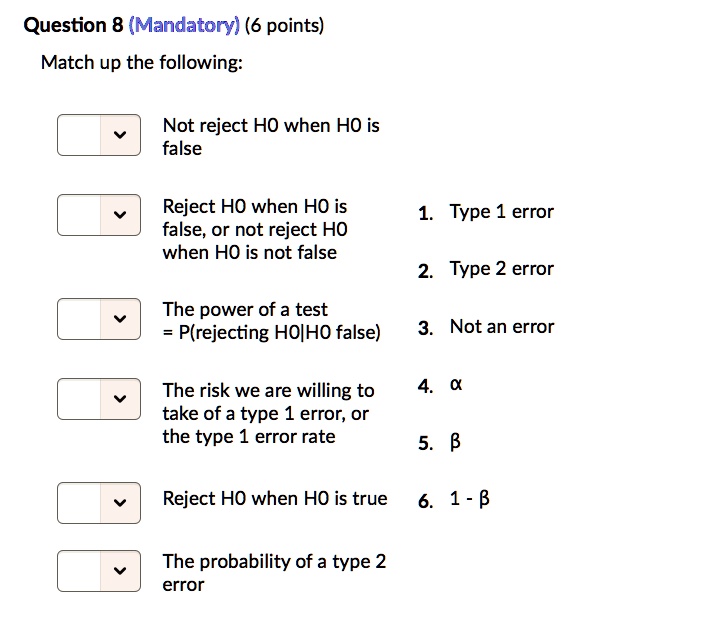Open dropdown for 'Not reject H0 when H0 is false'
Screen dimensions: 722x617
pyautogui.click(x=99, y=135)
